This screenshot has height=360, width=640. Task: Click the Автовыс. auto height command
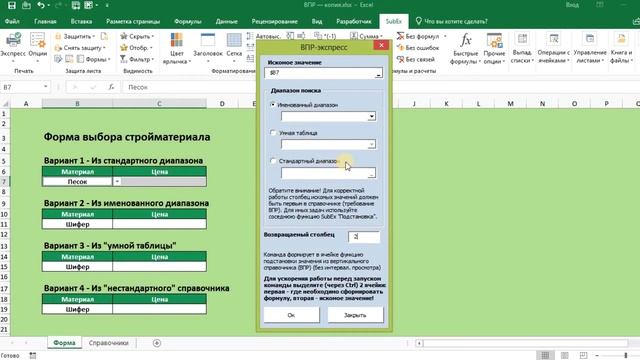(264, 36)
